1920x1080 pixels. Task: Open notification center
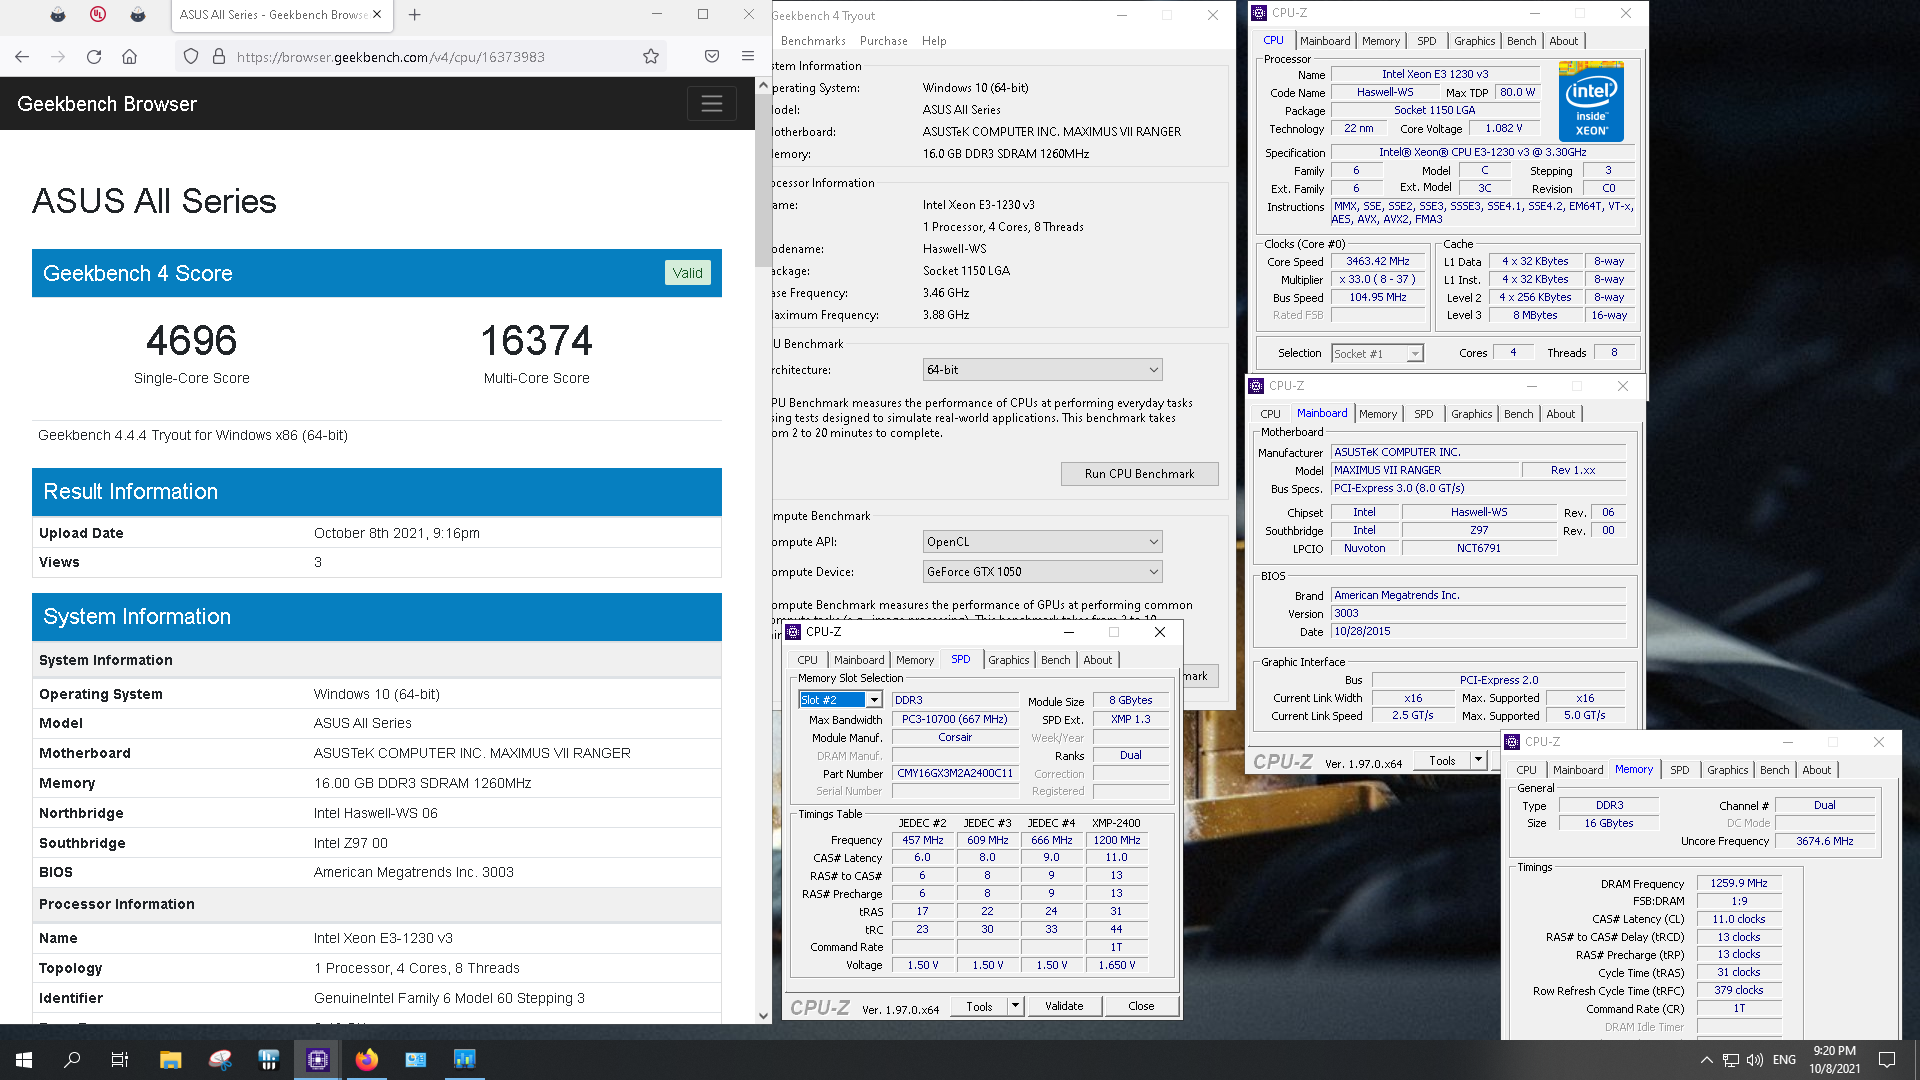1887,1060
